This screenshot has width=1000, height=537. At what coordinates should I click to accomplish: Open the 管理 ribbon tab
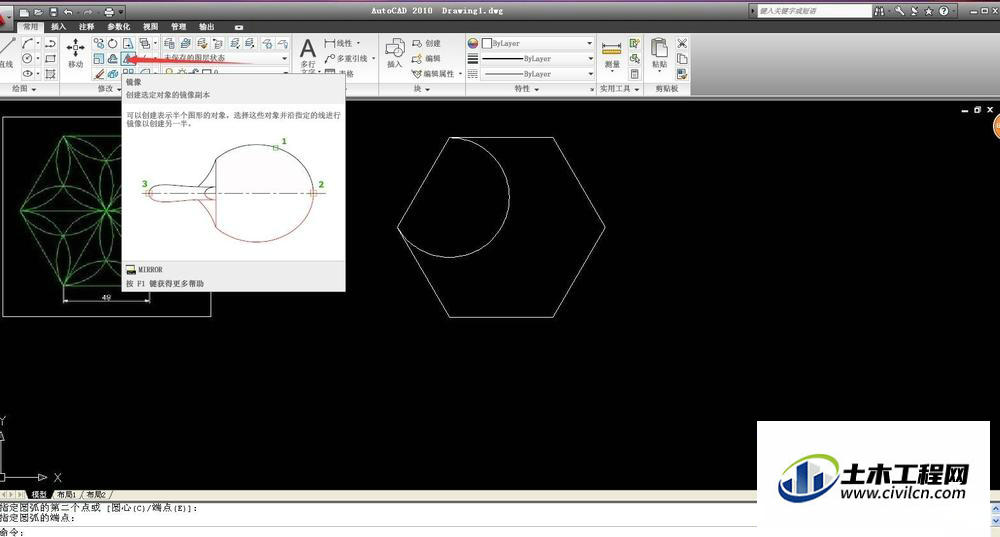point(179,27)
